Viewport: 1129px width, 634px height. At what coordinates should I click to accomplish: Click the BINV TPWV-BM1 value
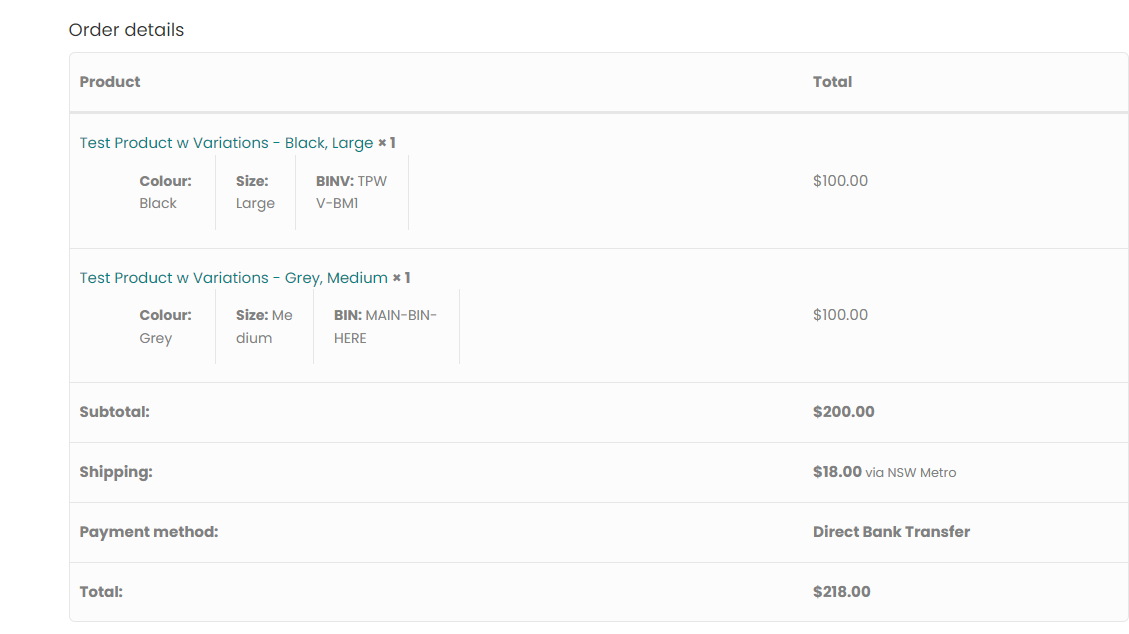tap(351, 192)
